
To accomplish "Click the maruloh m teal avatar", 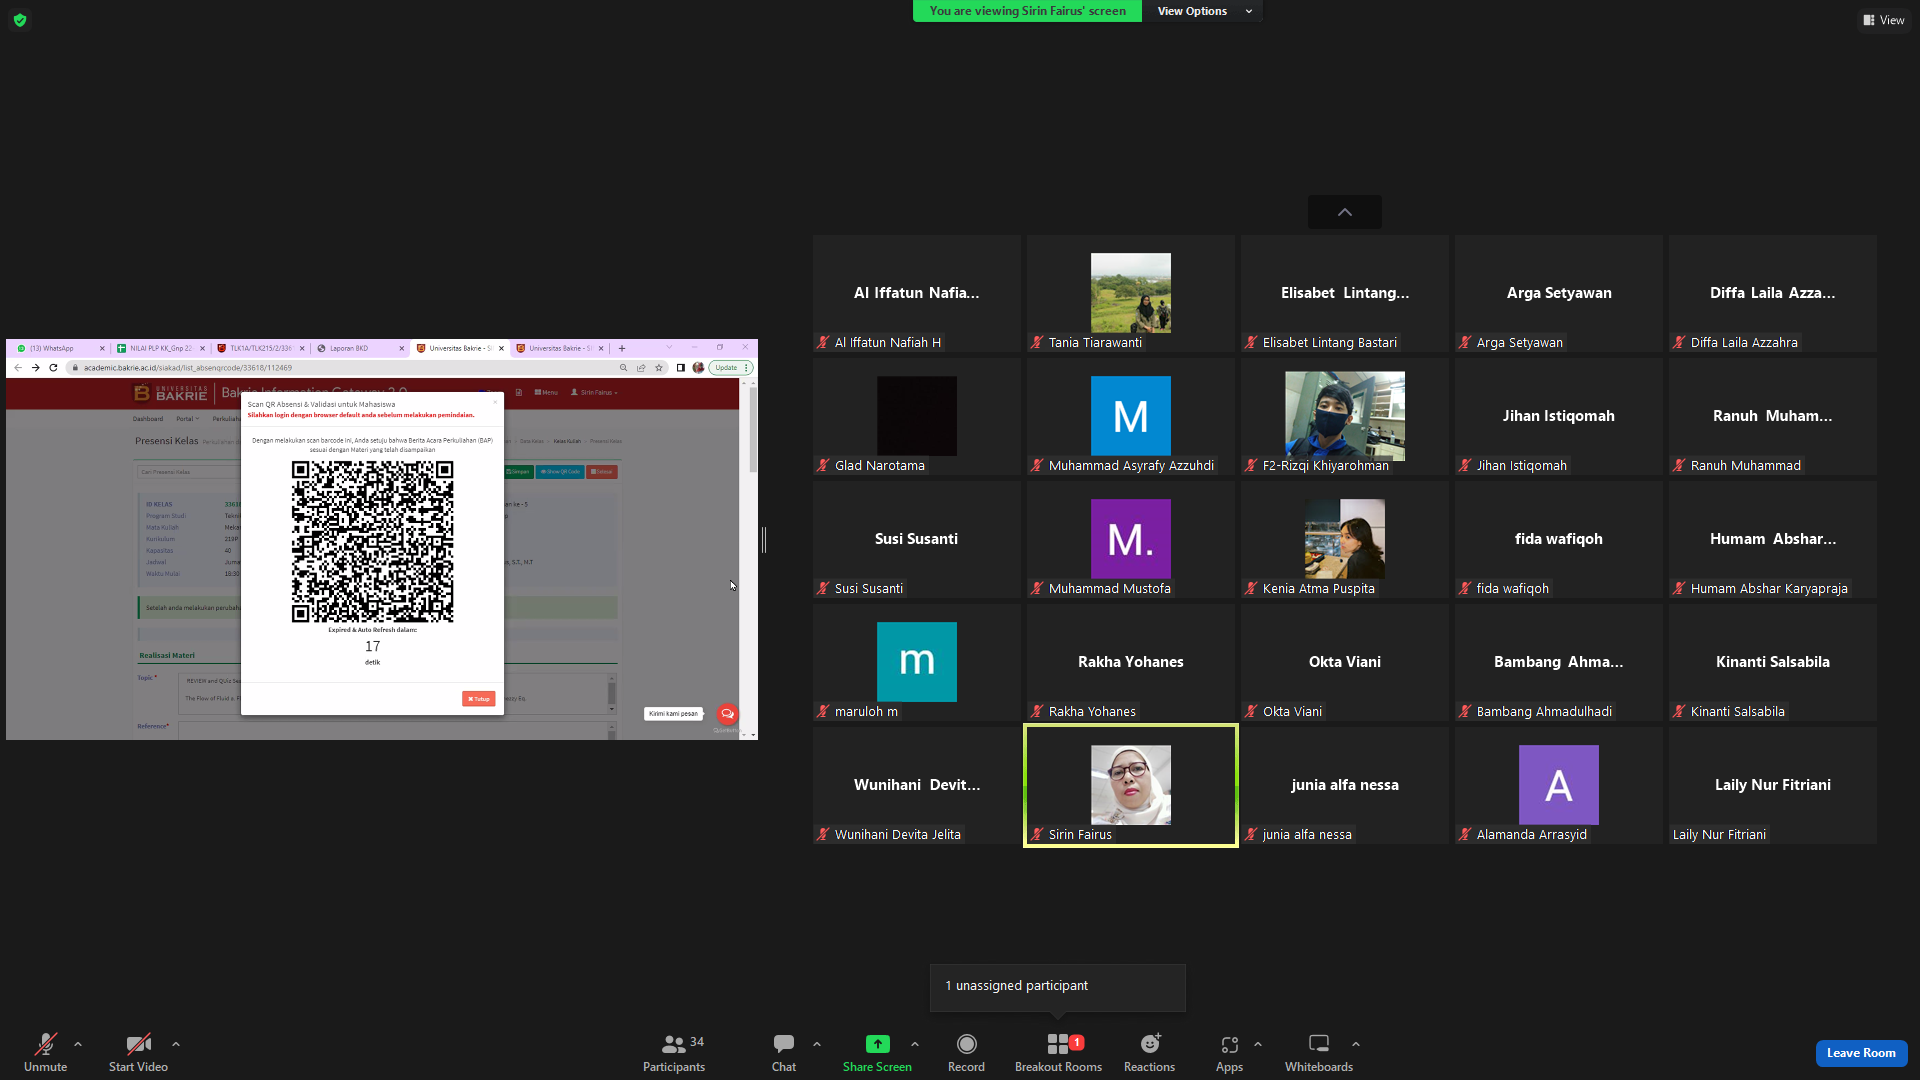I will coord(917,662).
